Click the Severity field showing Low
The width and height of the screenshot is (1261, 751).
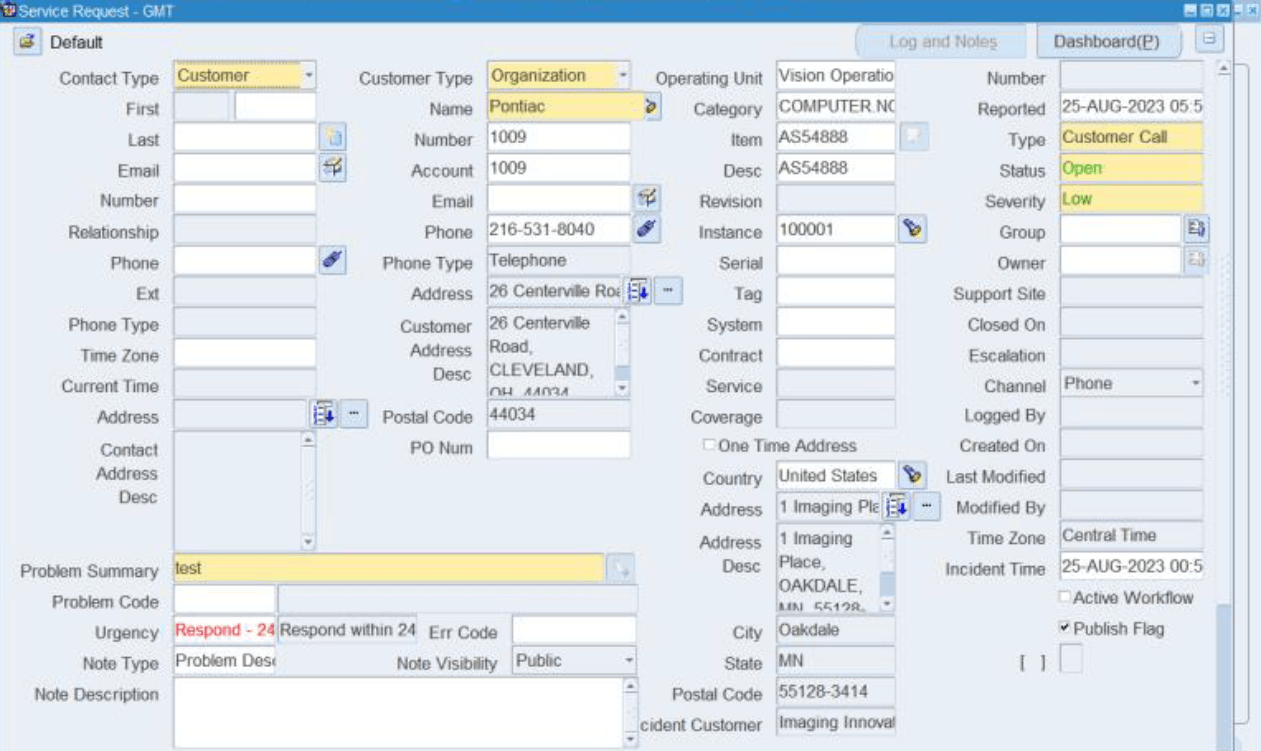[1132, 199]
